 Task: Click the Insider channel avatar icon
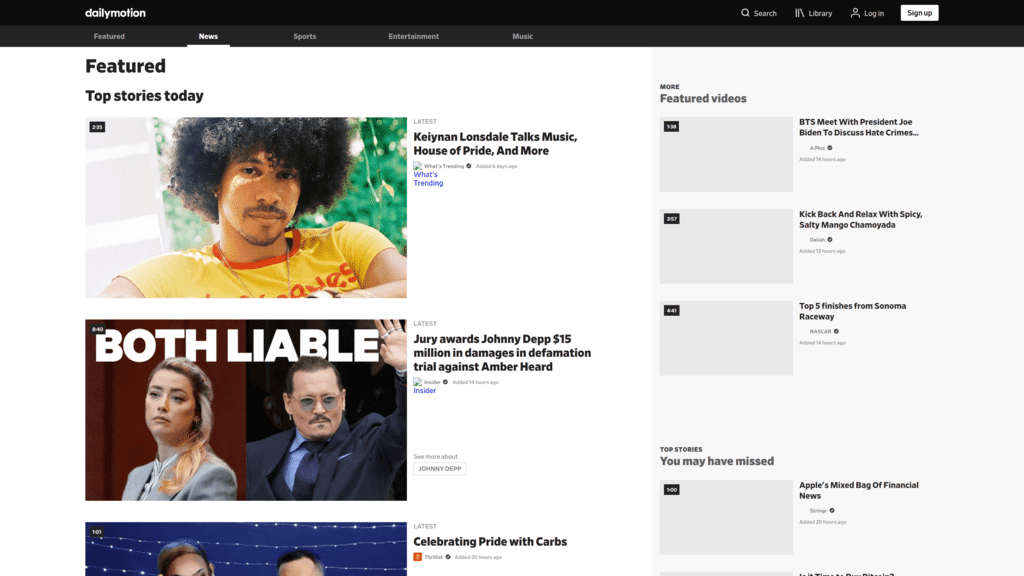click(x=417, y=382)
